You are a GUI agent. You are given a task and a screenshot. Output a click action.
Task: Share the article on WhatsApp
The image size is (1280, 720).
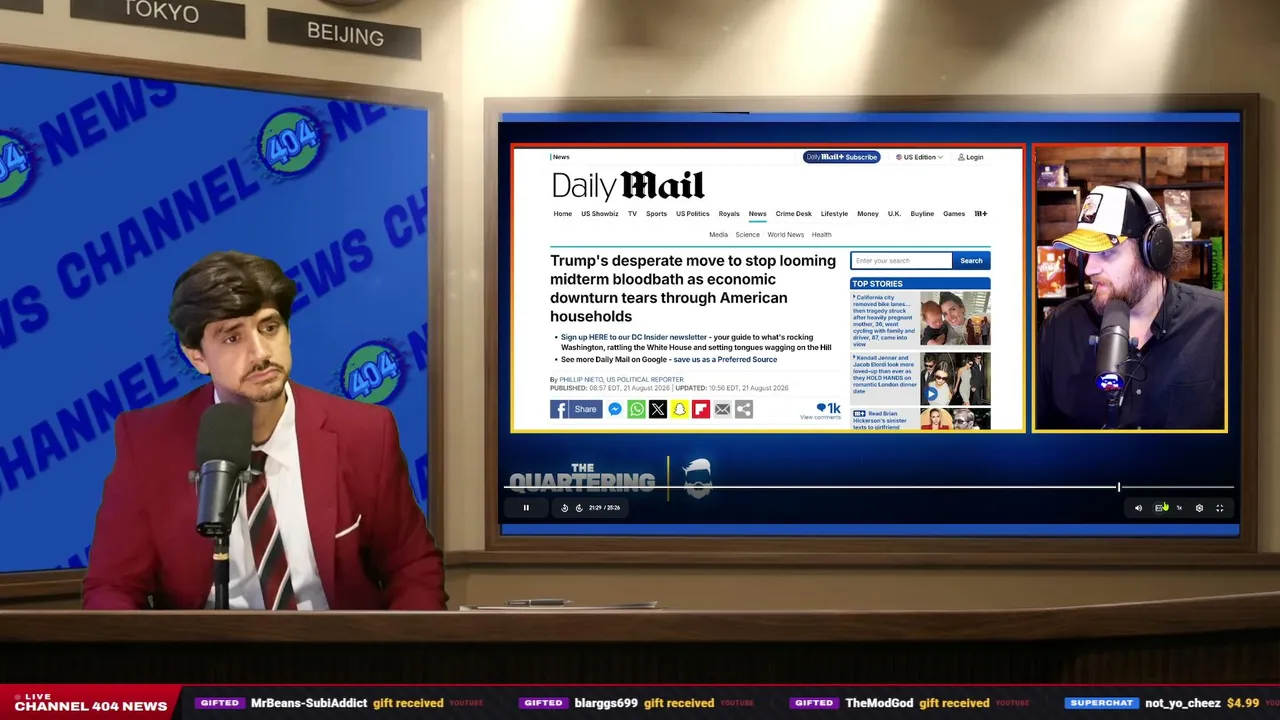[x=636, y=409]
